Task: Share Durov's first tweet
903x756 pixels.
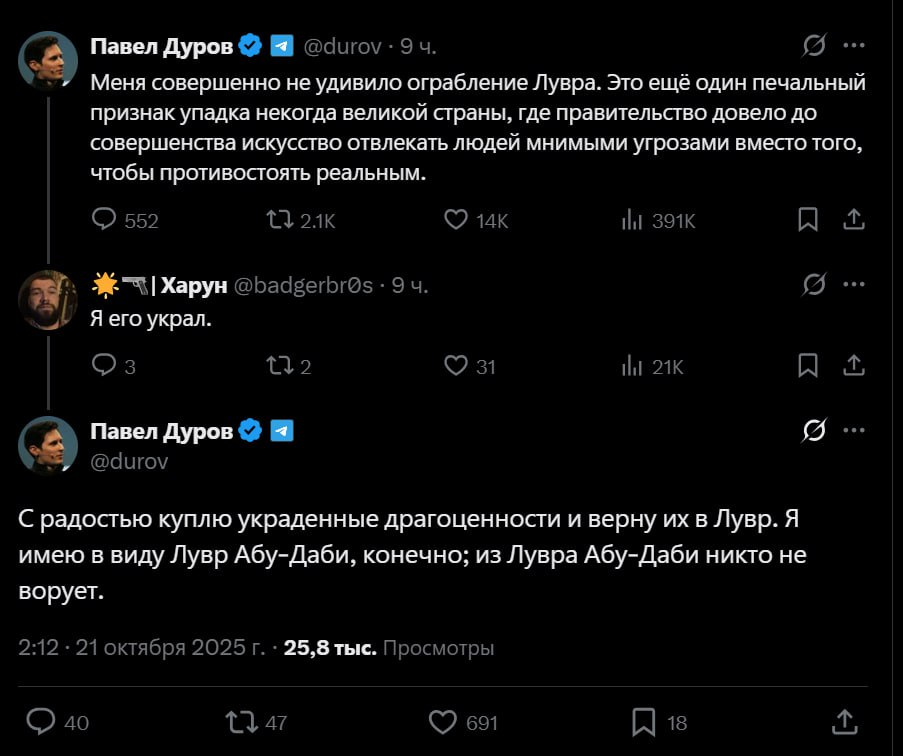Action: 854,220
